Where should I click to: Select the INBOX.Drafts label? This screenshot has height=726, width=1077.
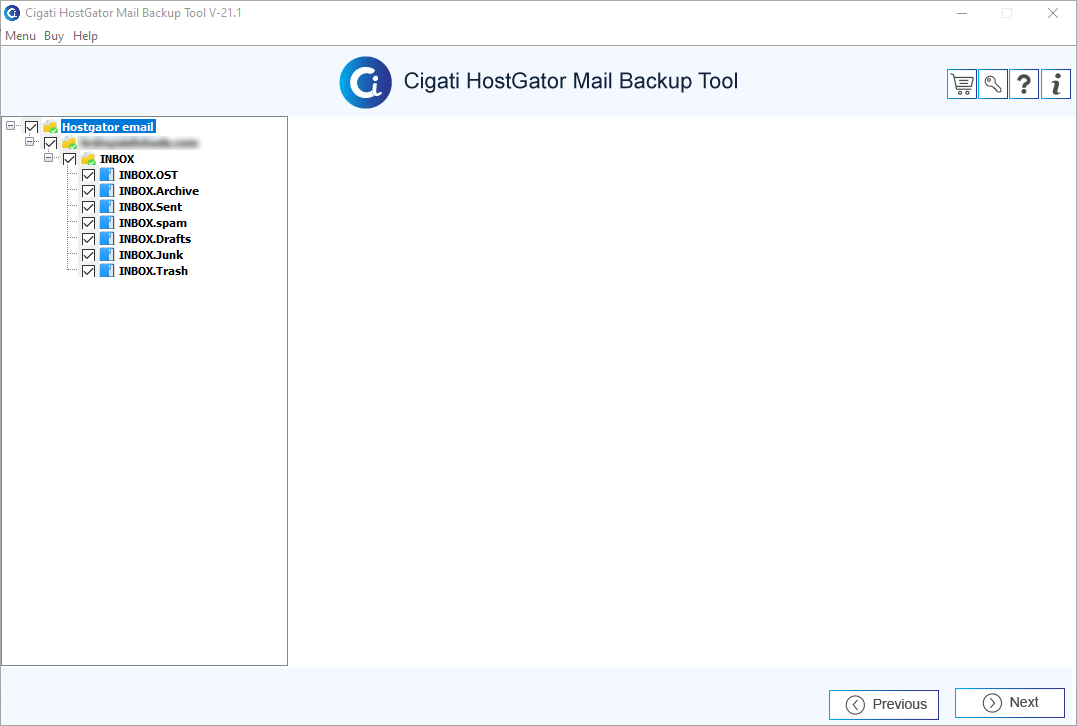[x=155, y=239]
